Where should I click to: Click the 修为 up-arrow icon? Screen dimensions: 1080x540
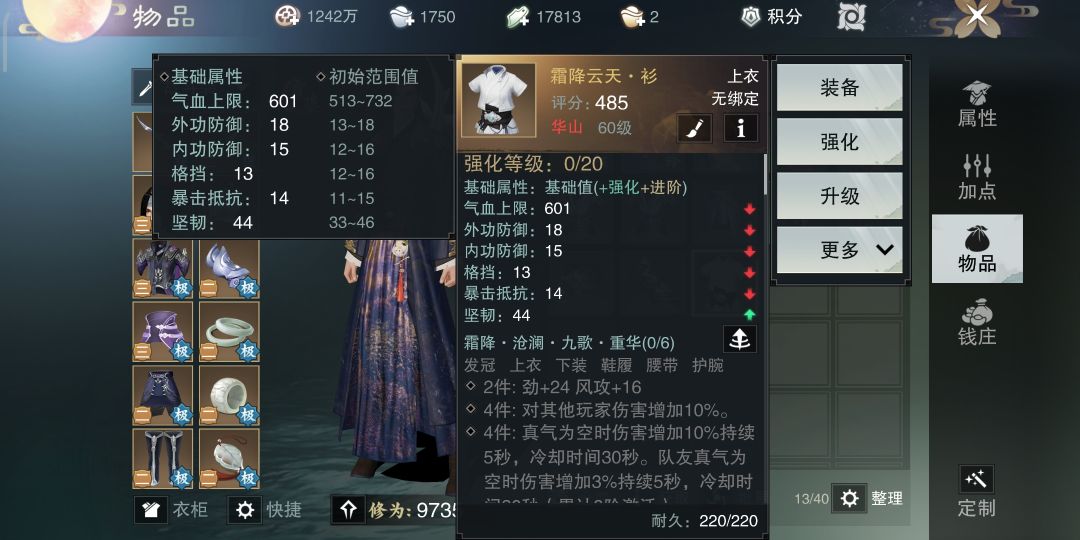click(x=349, y=510)
